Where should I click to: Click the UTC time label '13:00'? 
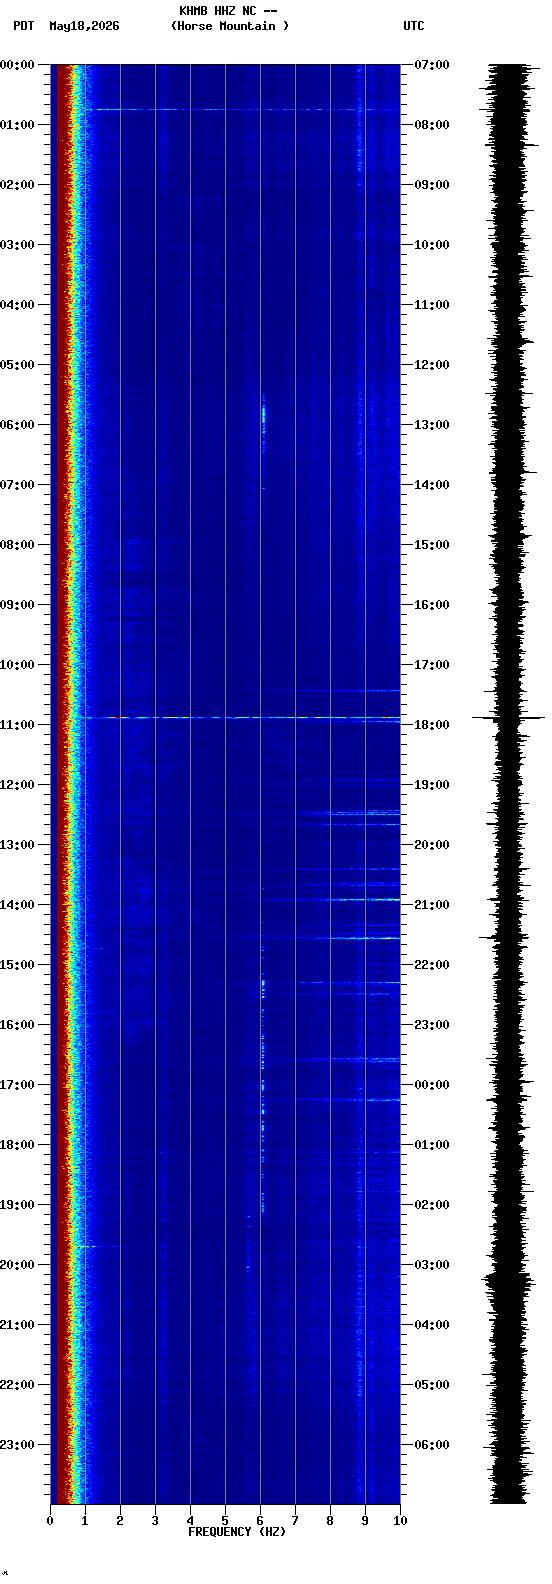432,425
